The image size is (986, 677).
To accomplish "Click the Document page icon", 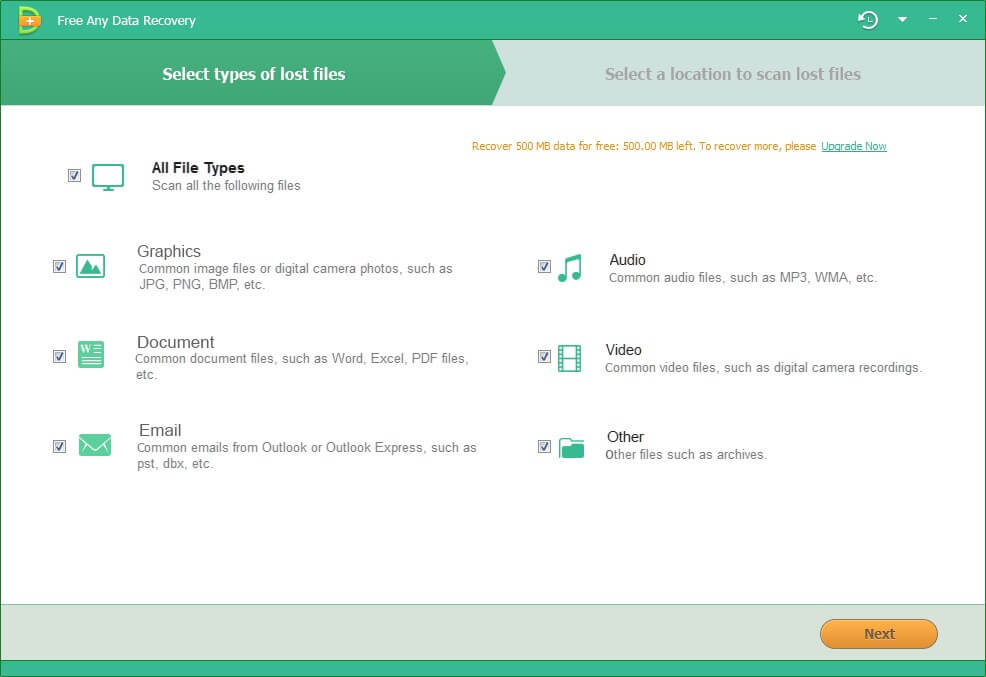I will (91, 355).
